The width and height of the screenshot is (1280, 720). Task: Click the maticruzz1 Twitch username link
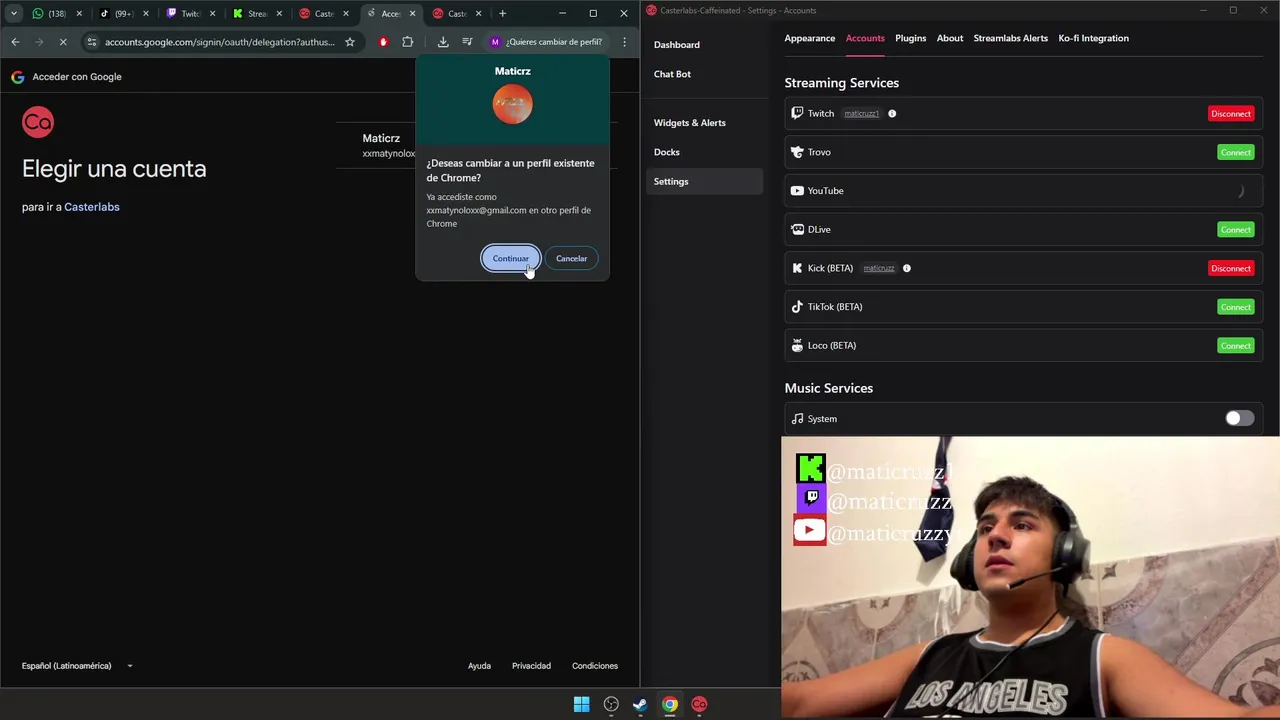point(861,114)
